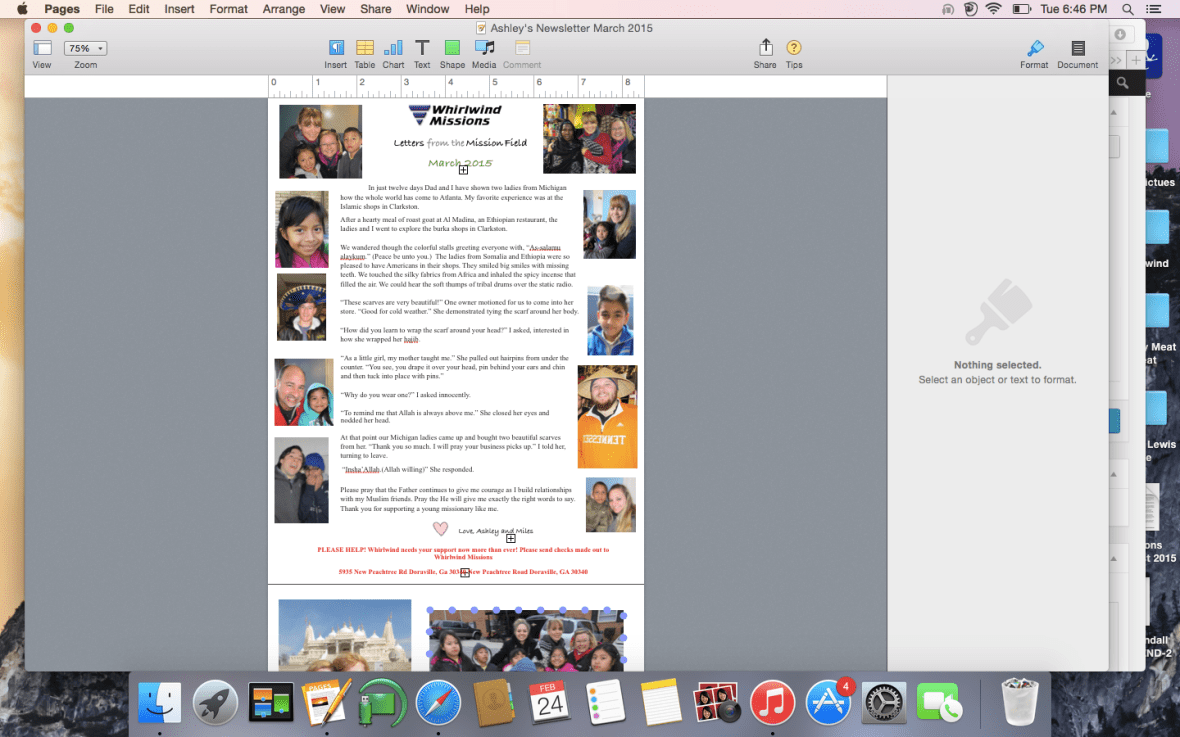1180x737 pixels.
Task: Open the zoom level dropdown showing 75%
Action: click(x=85, y=47)
